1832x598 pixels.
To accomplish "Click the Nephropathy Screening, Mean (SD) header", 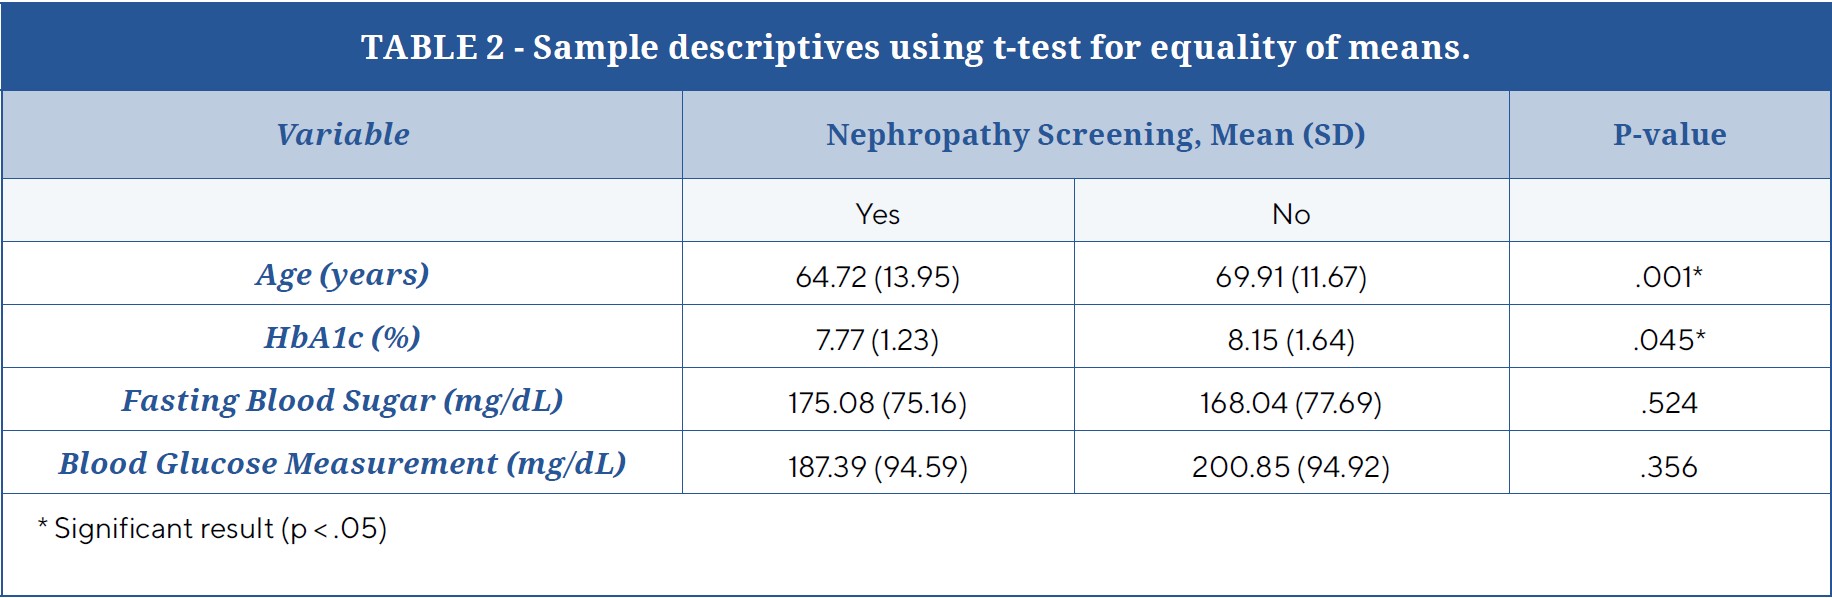I will [x=1095, y=134].
